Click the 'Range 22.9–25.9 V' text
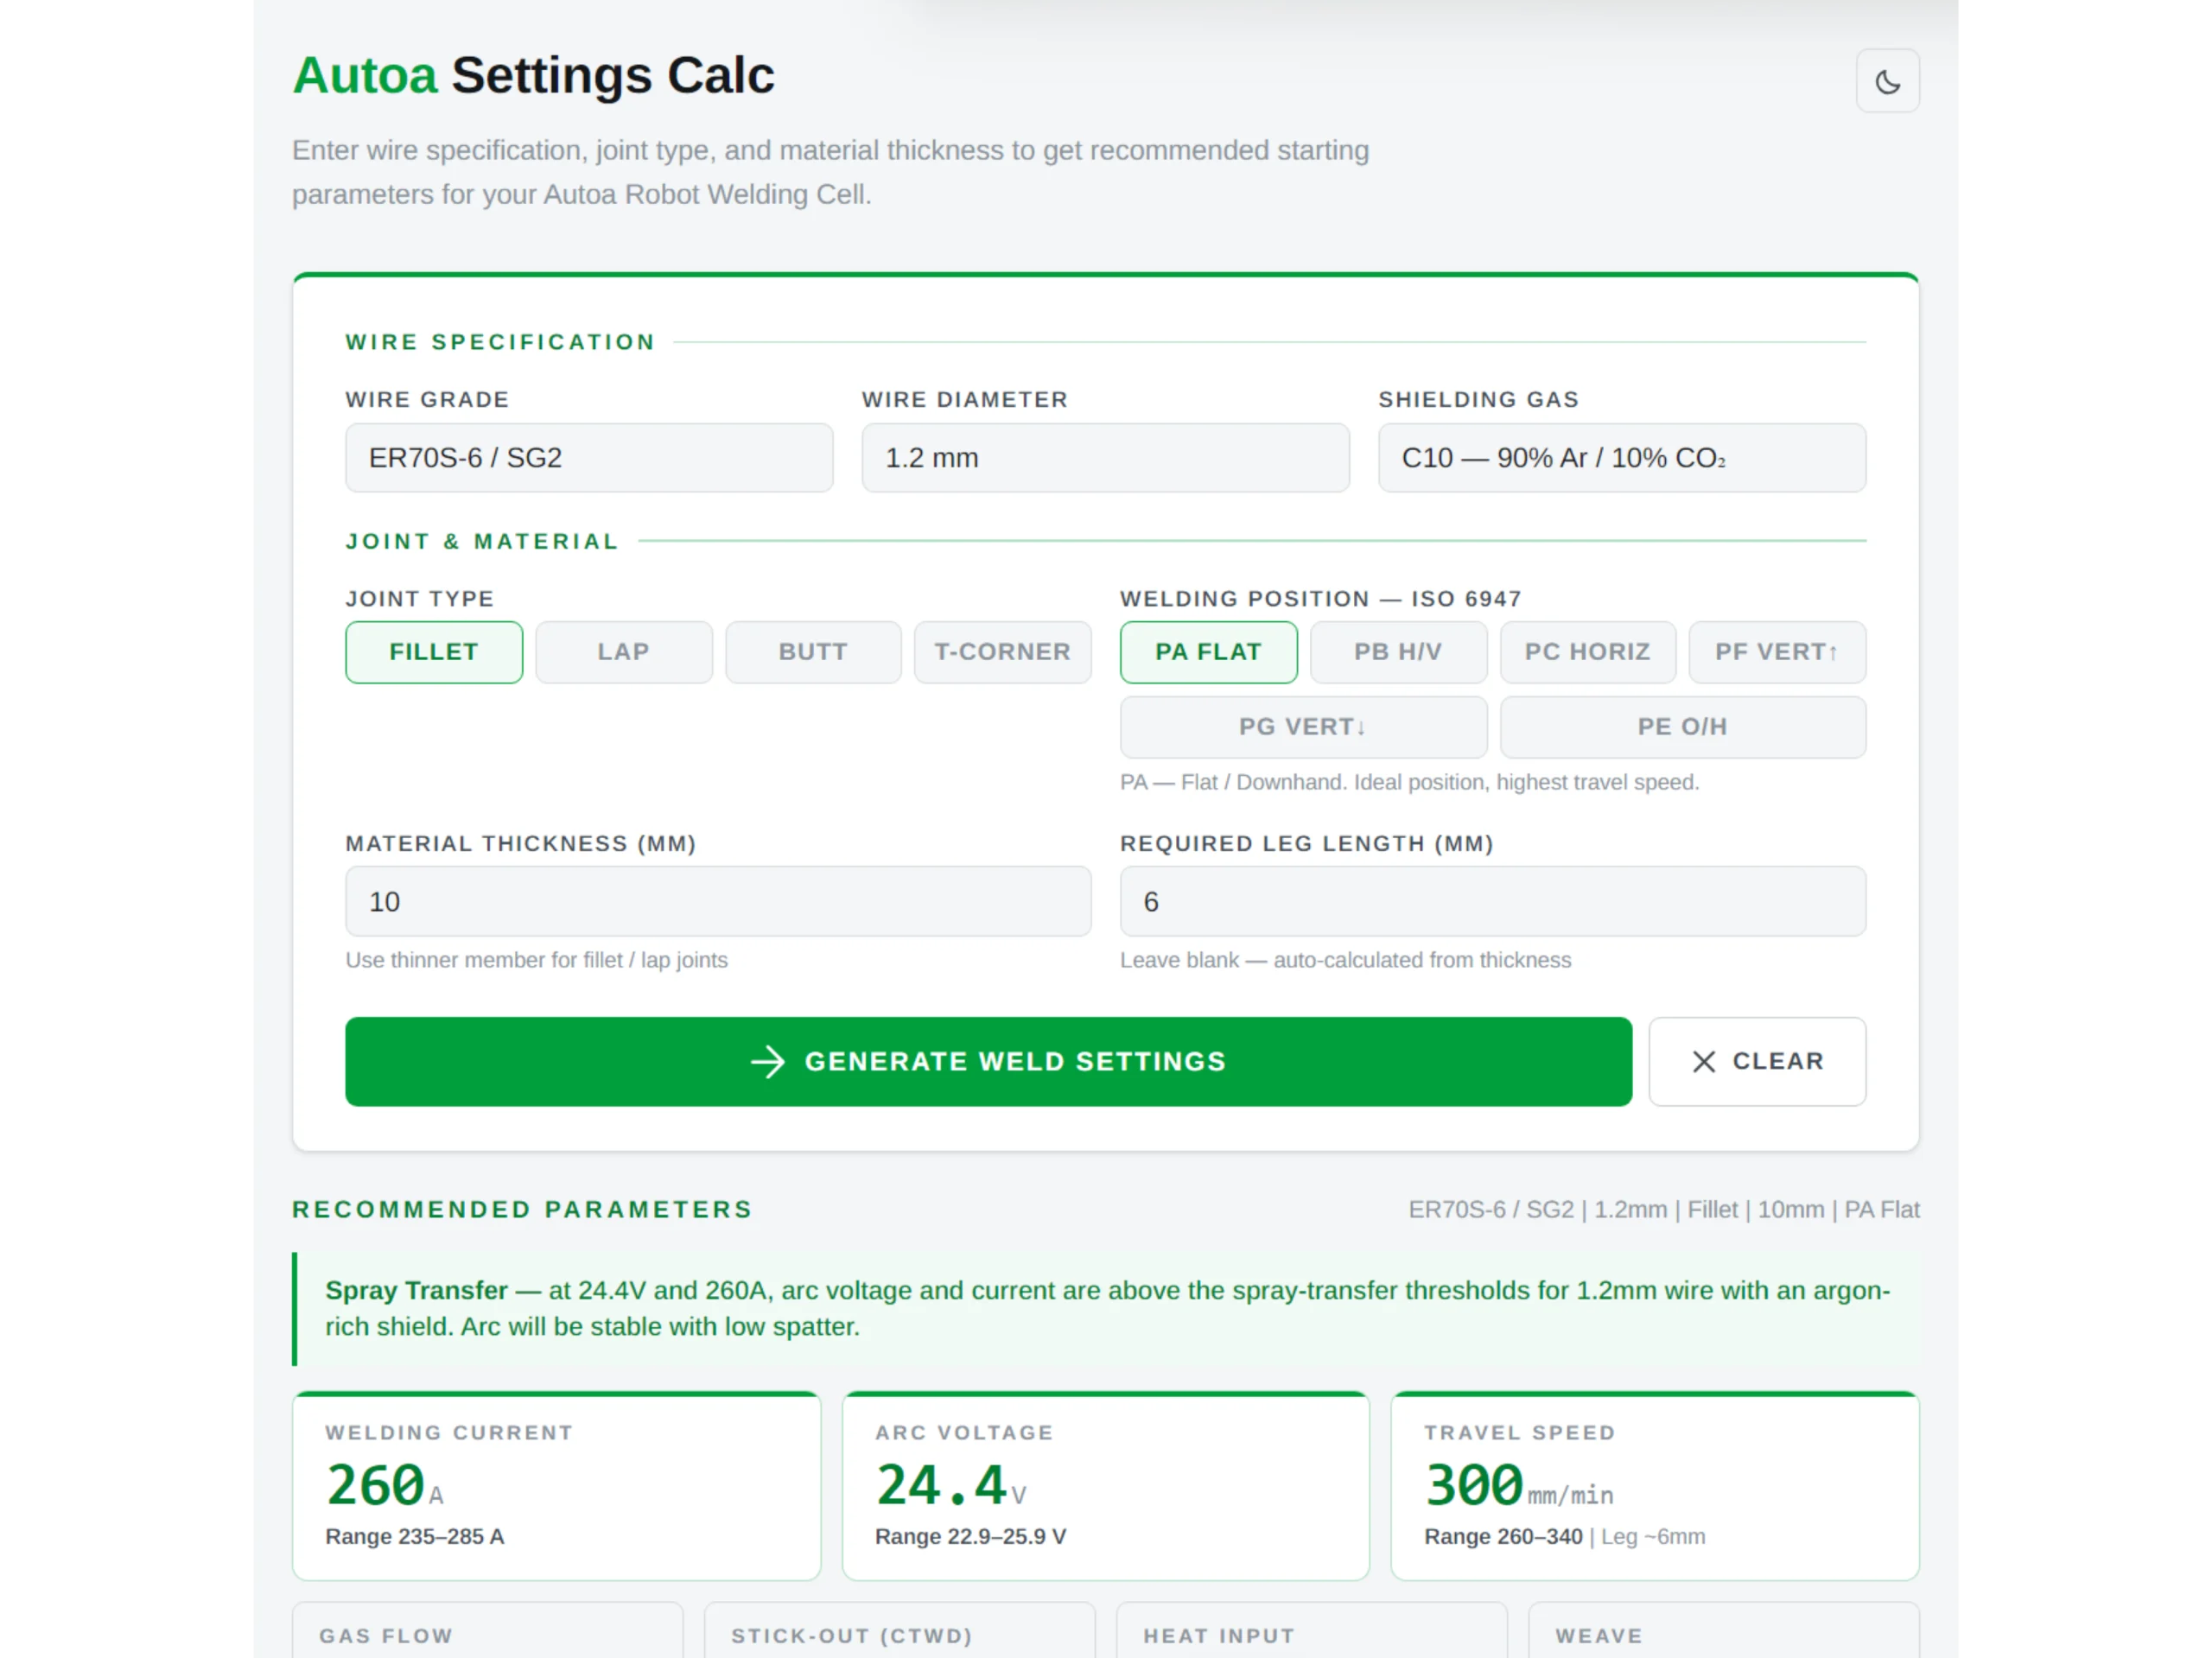The height and width of the screenshot is (1658, 2212). (x=970, y=1536)
